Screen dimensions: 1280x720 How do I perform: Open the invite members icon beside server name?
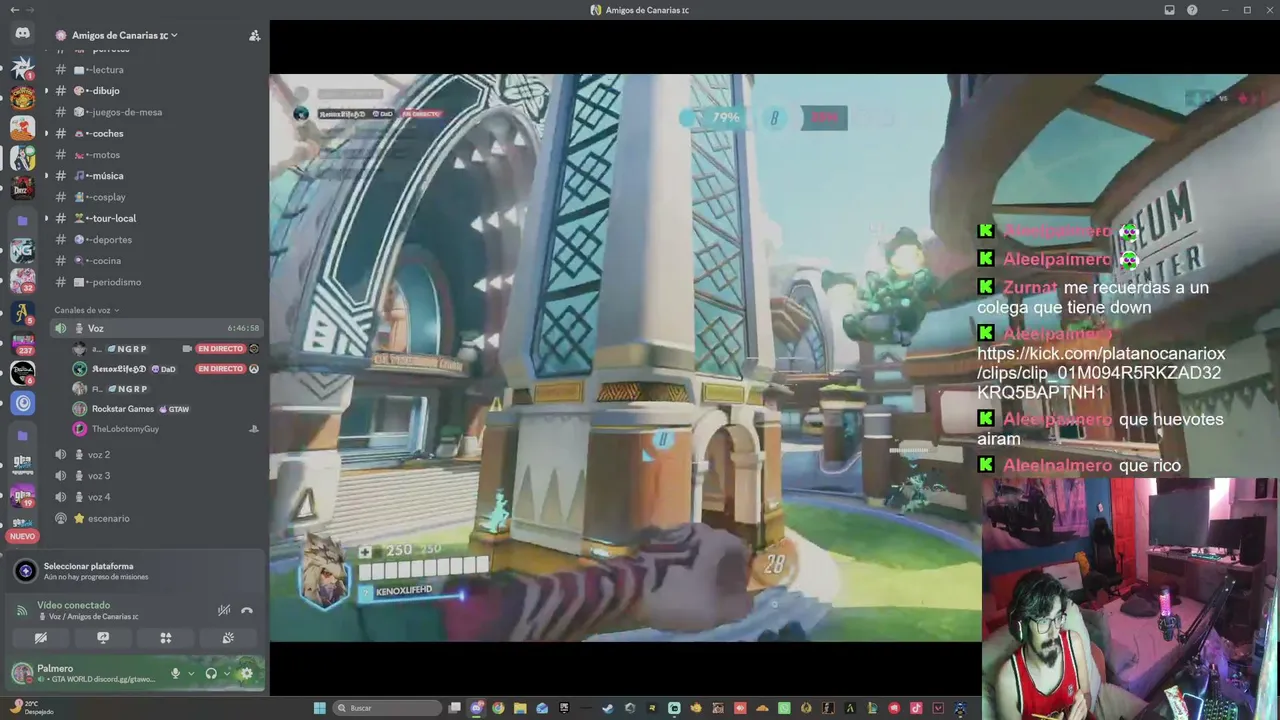tap(254, 35)
